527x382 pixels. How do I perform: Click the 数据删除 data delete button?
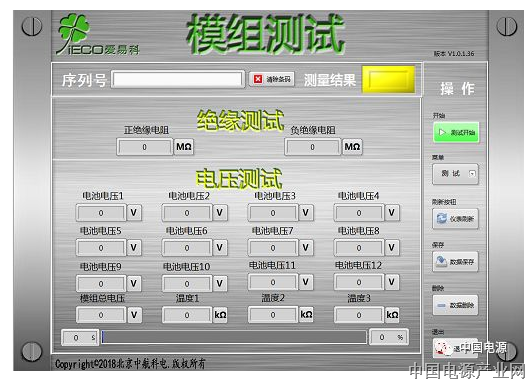(455, 305)
